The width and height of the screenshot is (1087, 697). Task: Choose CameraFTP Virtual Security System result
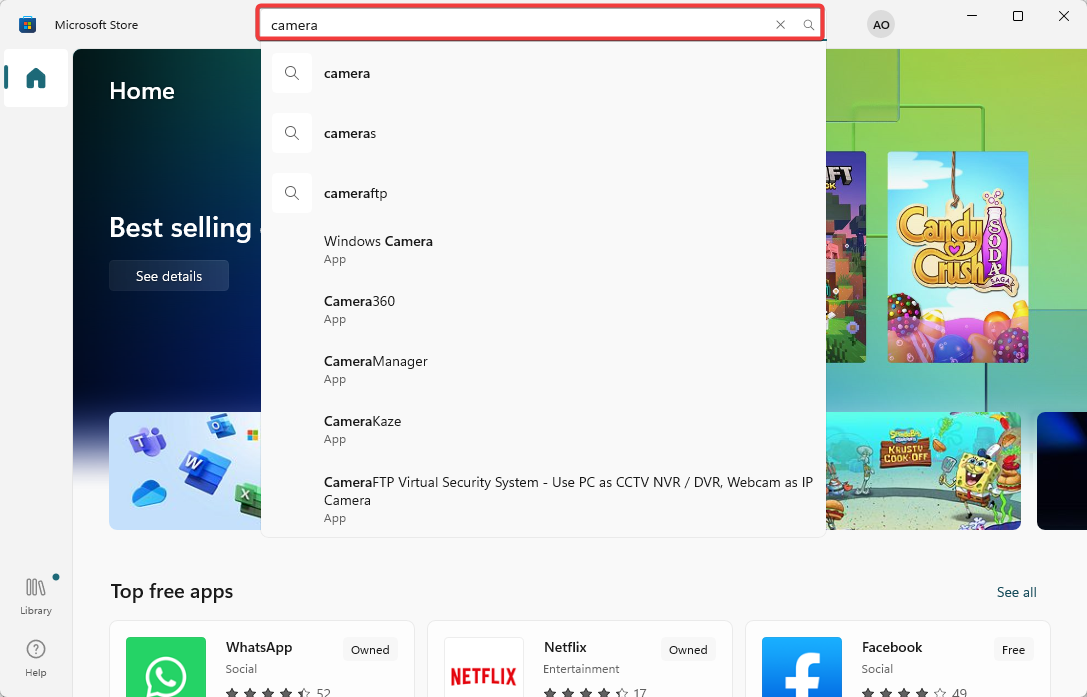pos(544,499)
